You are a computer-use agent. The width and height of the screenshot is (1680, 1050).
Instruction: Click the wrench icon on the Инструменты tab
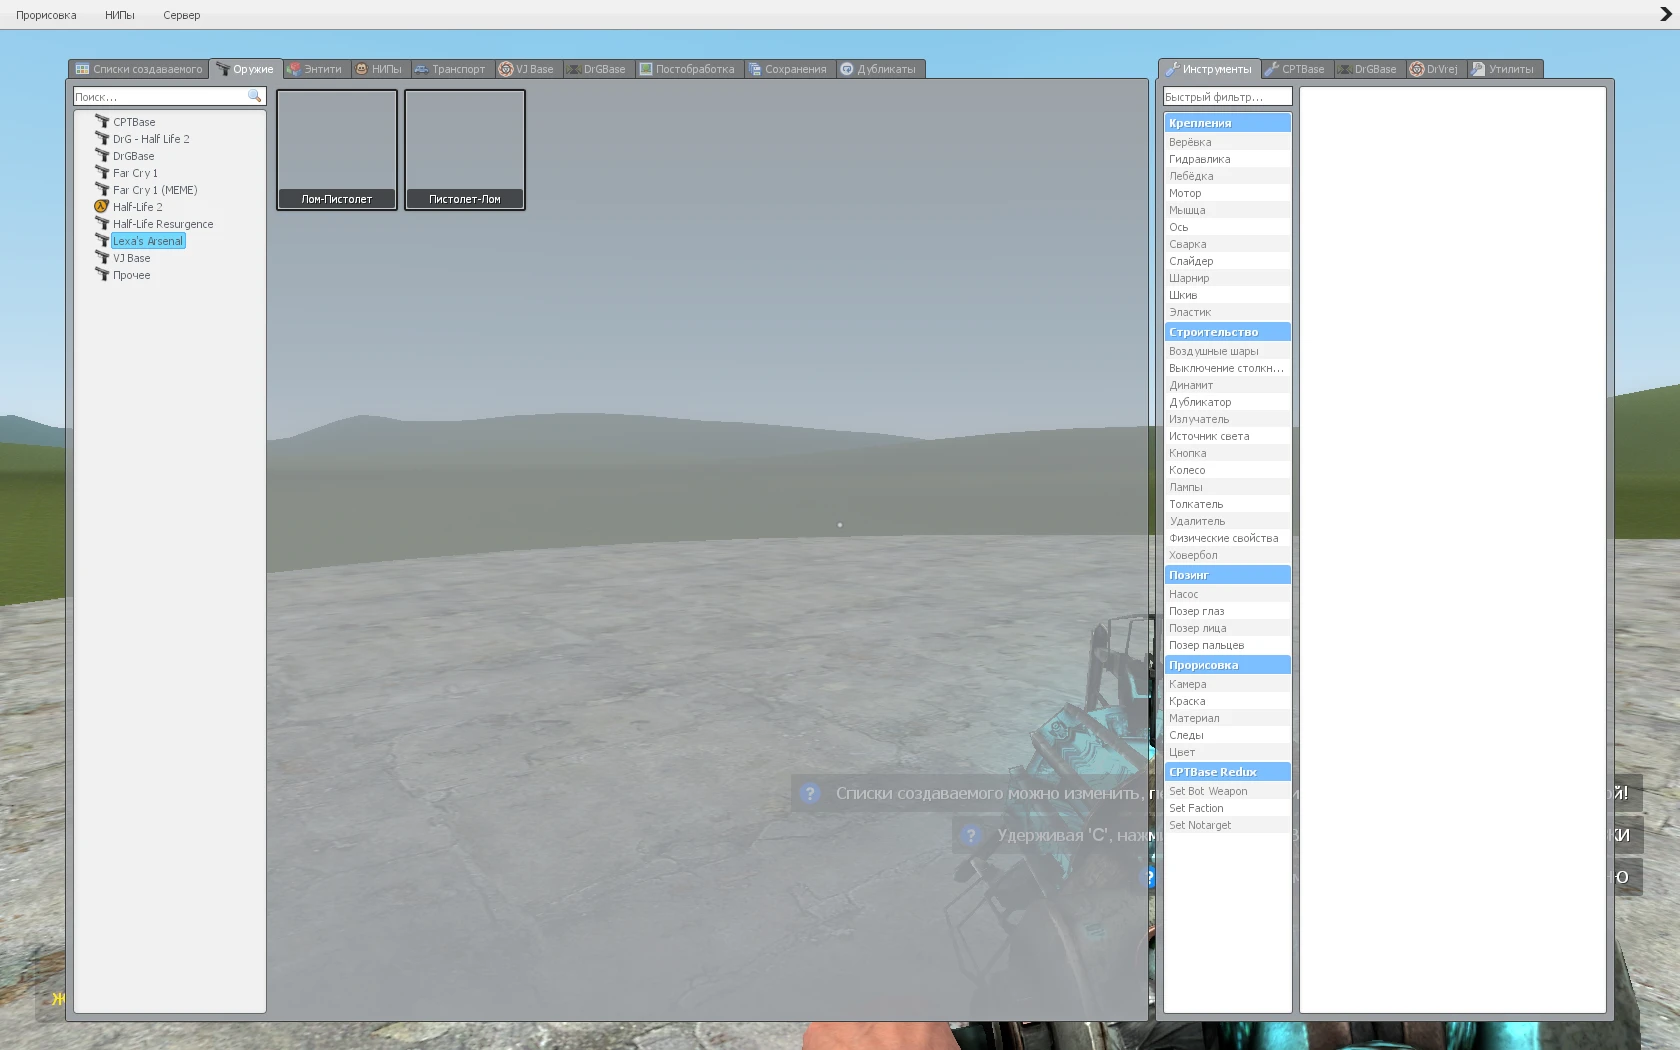[x=1172, y=69]
